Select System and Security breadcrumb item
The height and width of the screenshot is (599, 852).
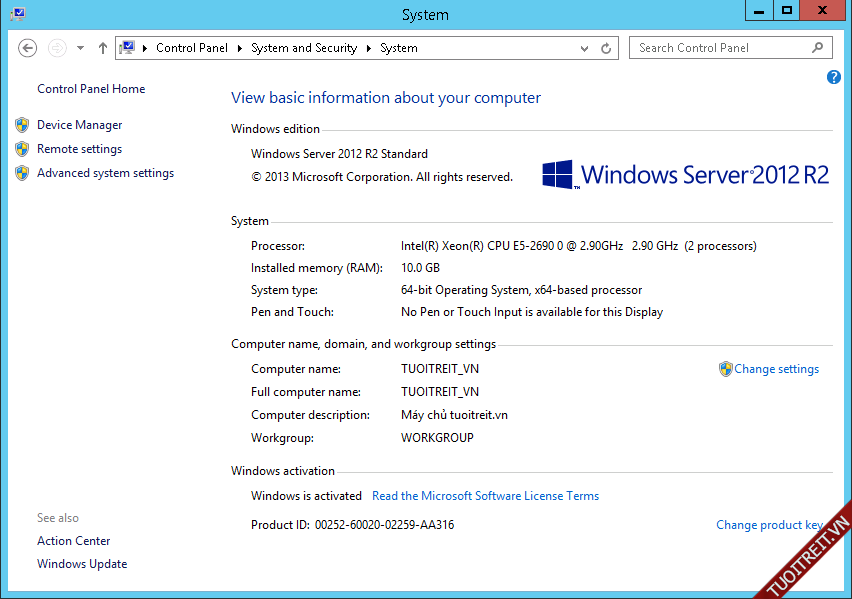(303, 48)
